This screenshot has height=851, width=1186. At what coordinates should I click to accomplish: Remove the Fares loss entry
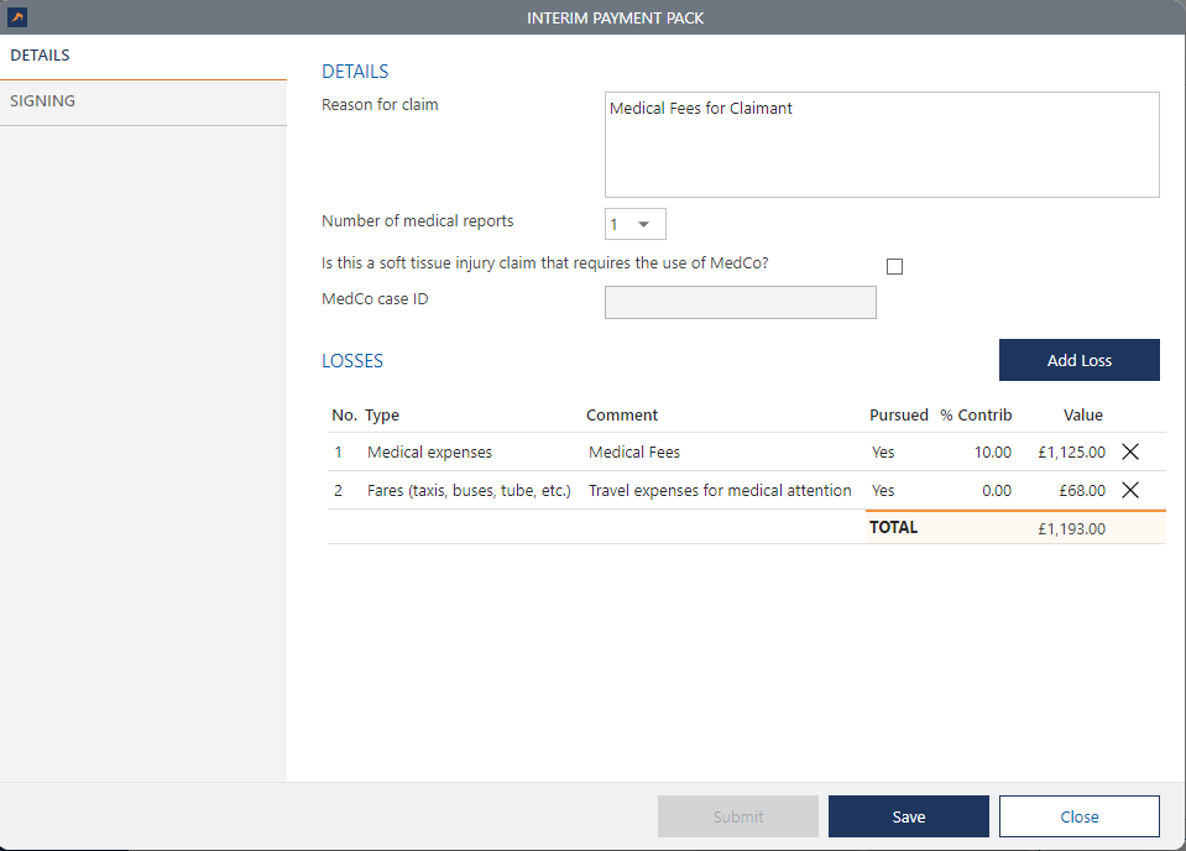1130,490
